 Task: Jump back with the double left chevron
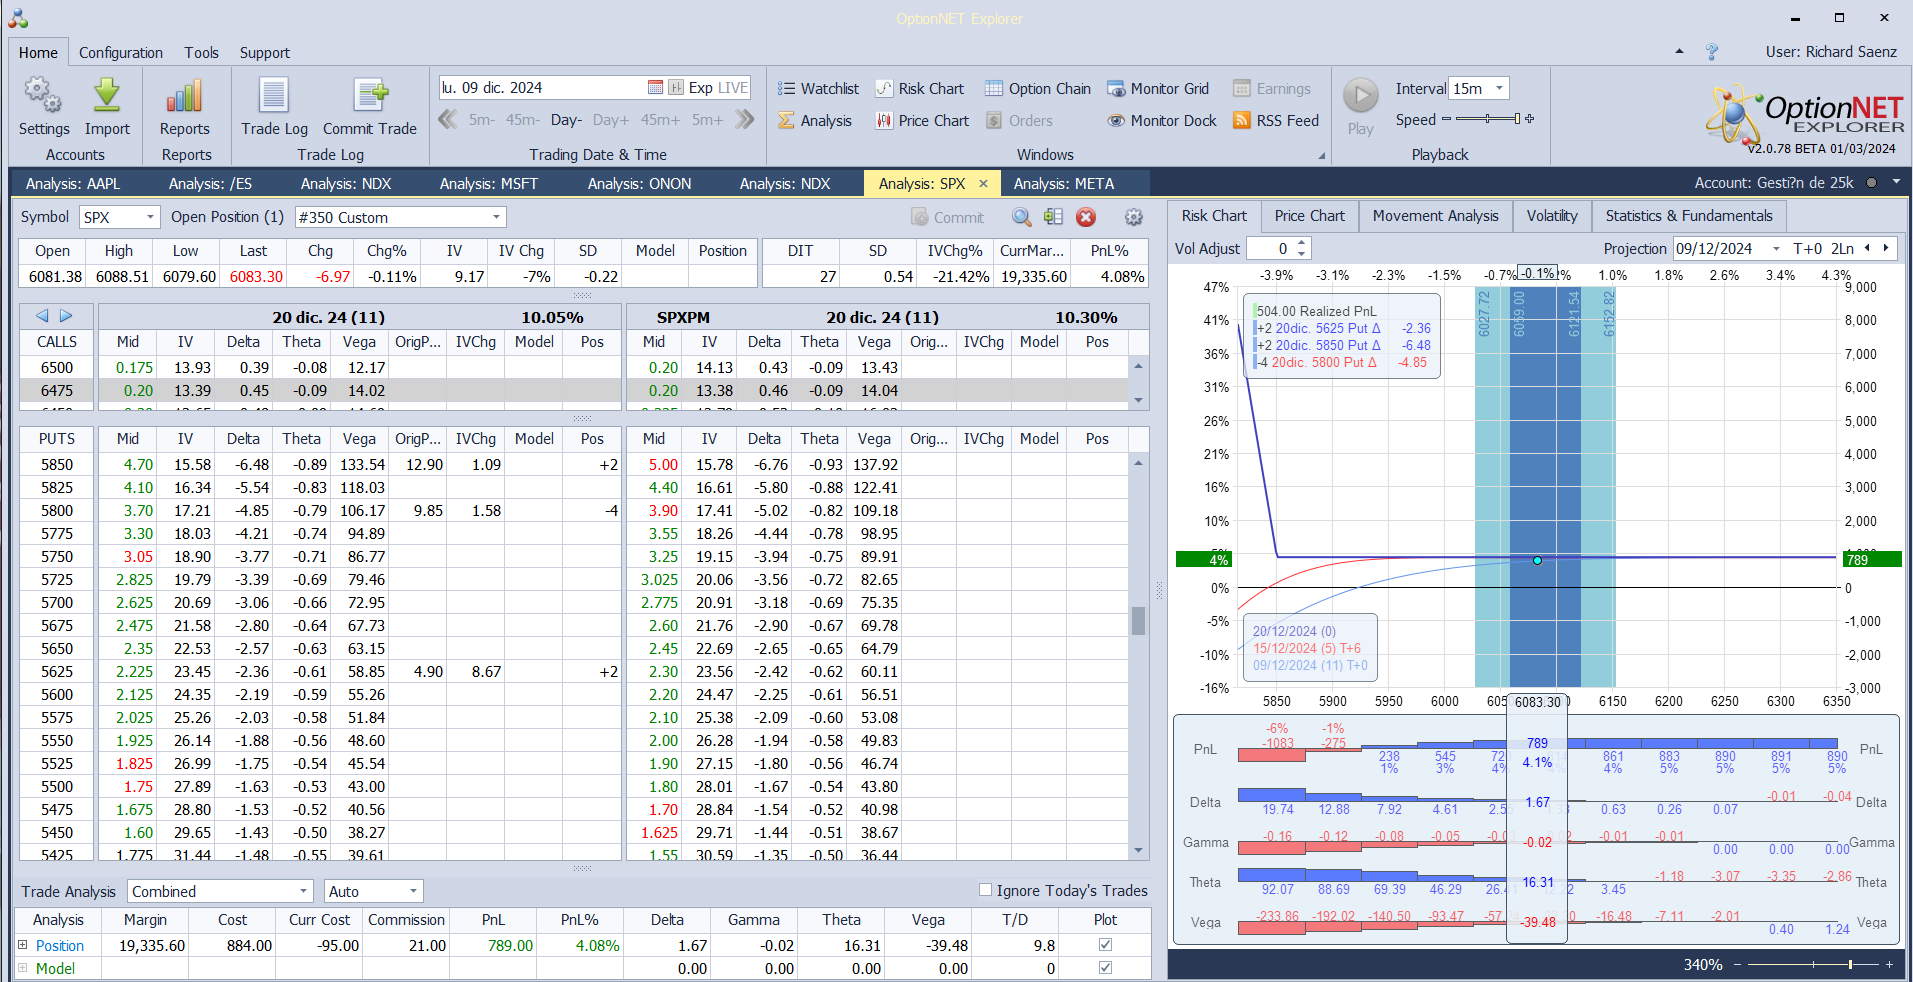click(448, 120)
